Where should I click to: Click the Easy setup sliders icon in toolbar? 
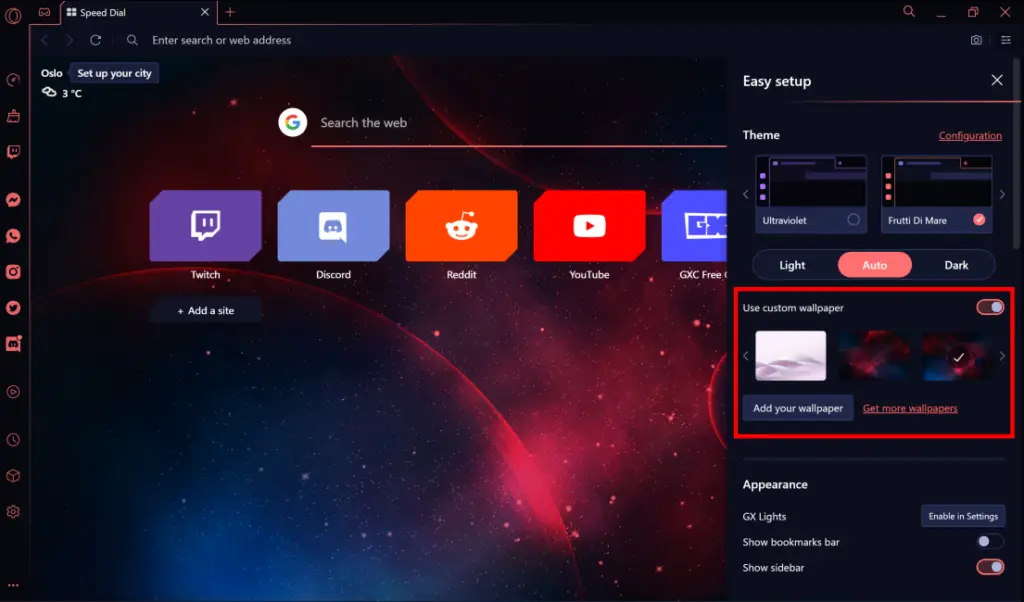pyautogui.click(x=1006, y=40)
